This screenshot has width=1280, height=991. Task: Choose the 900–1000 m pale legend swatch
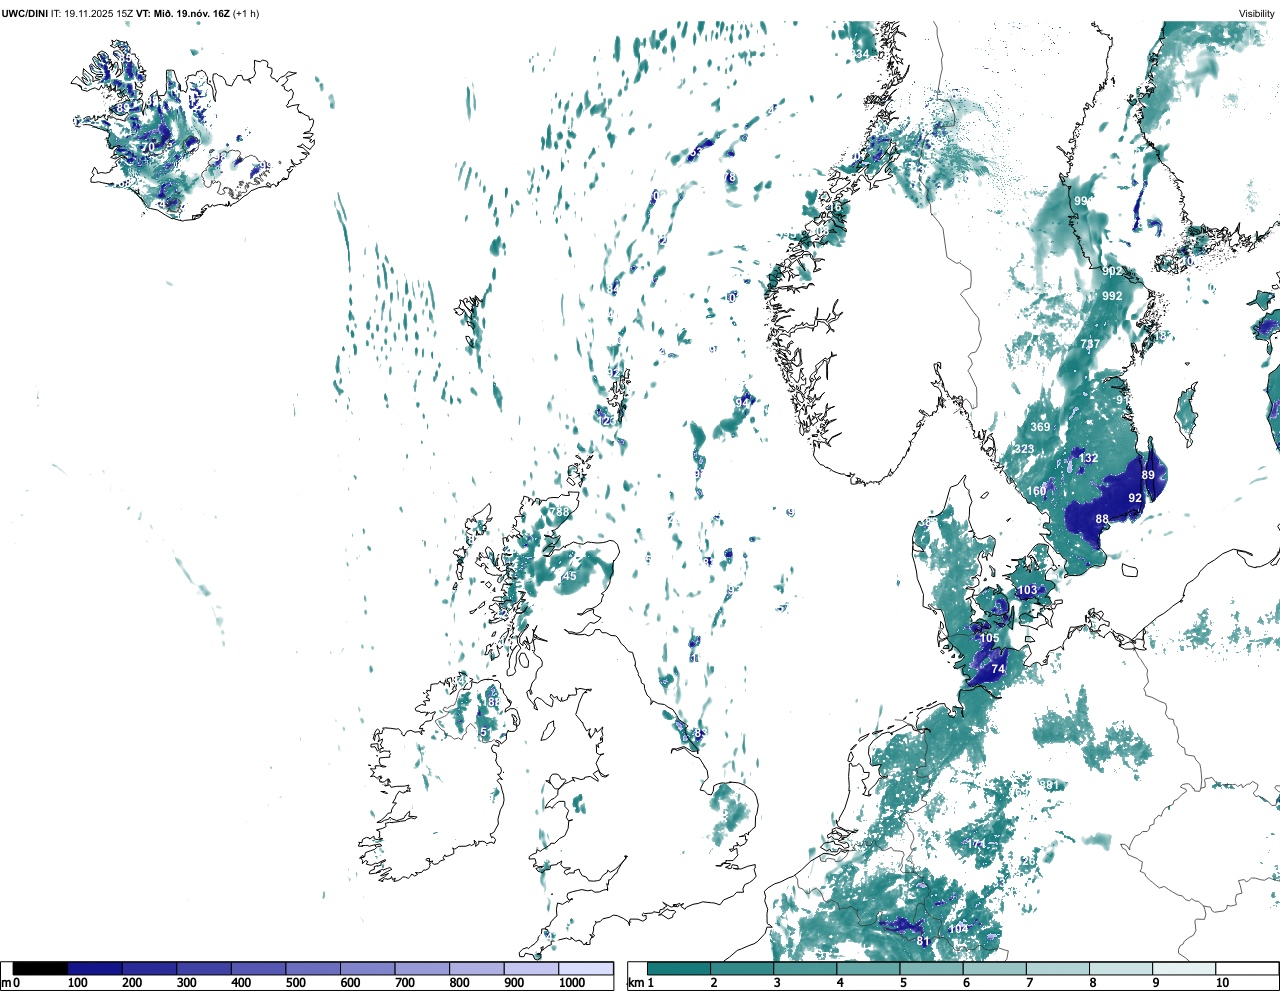pyautogui.click(x=531, y=968)
